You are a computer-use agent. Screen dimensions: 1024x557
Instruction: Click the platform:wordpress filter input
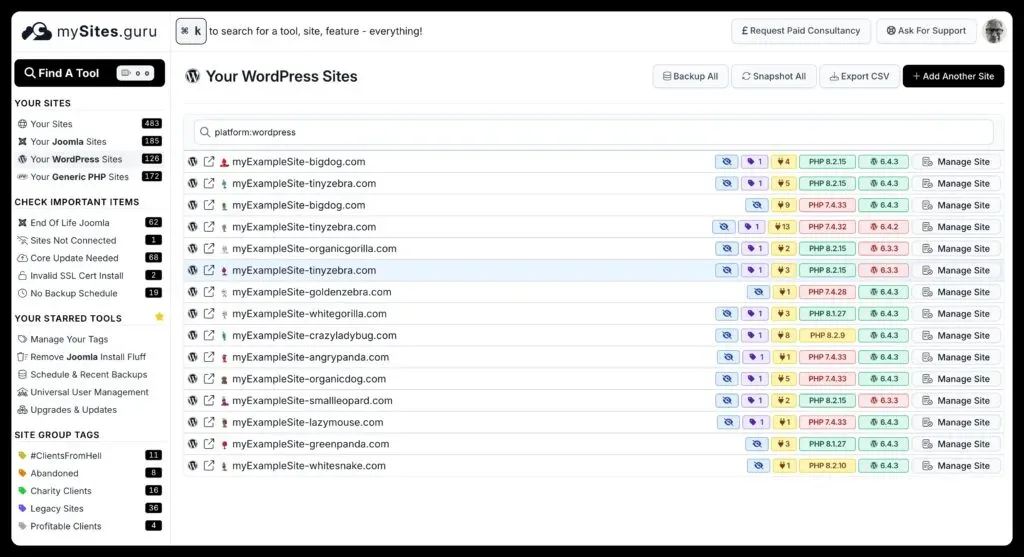594,132
